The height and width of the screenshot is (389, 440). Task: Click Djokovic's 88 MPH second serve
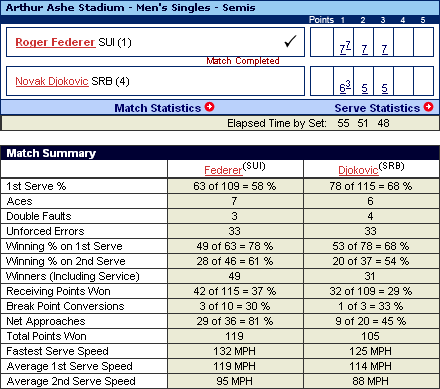370,381
